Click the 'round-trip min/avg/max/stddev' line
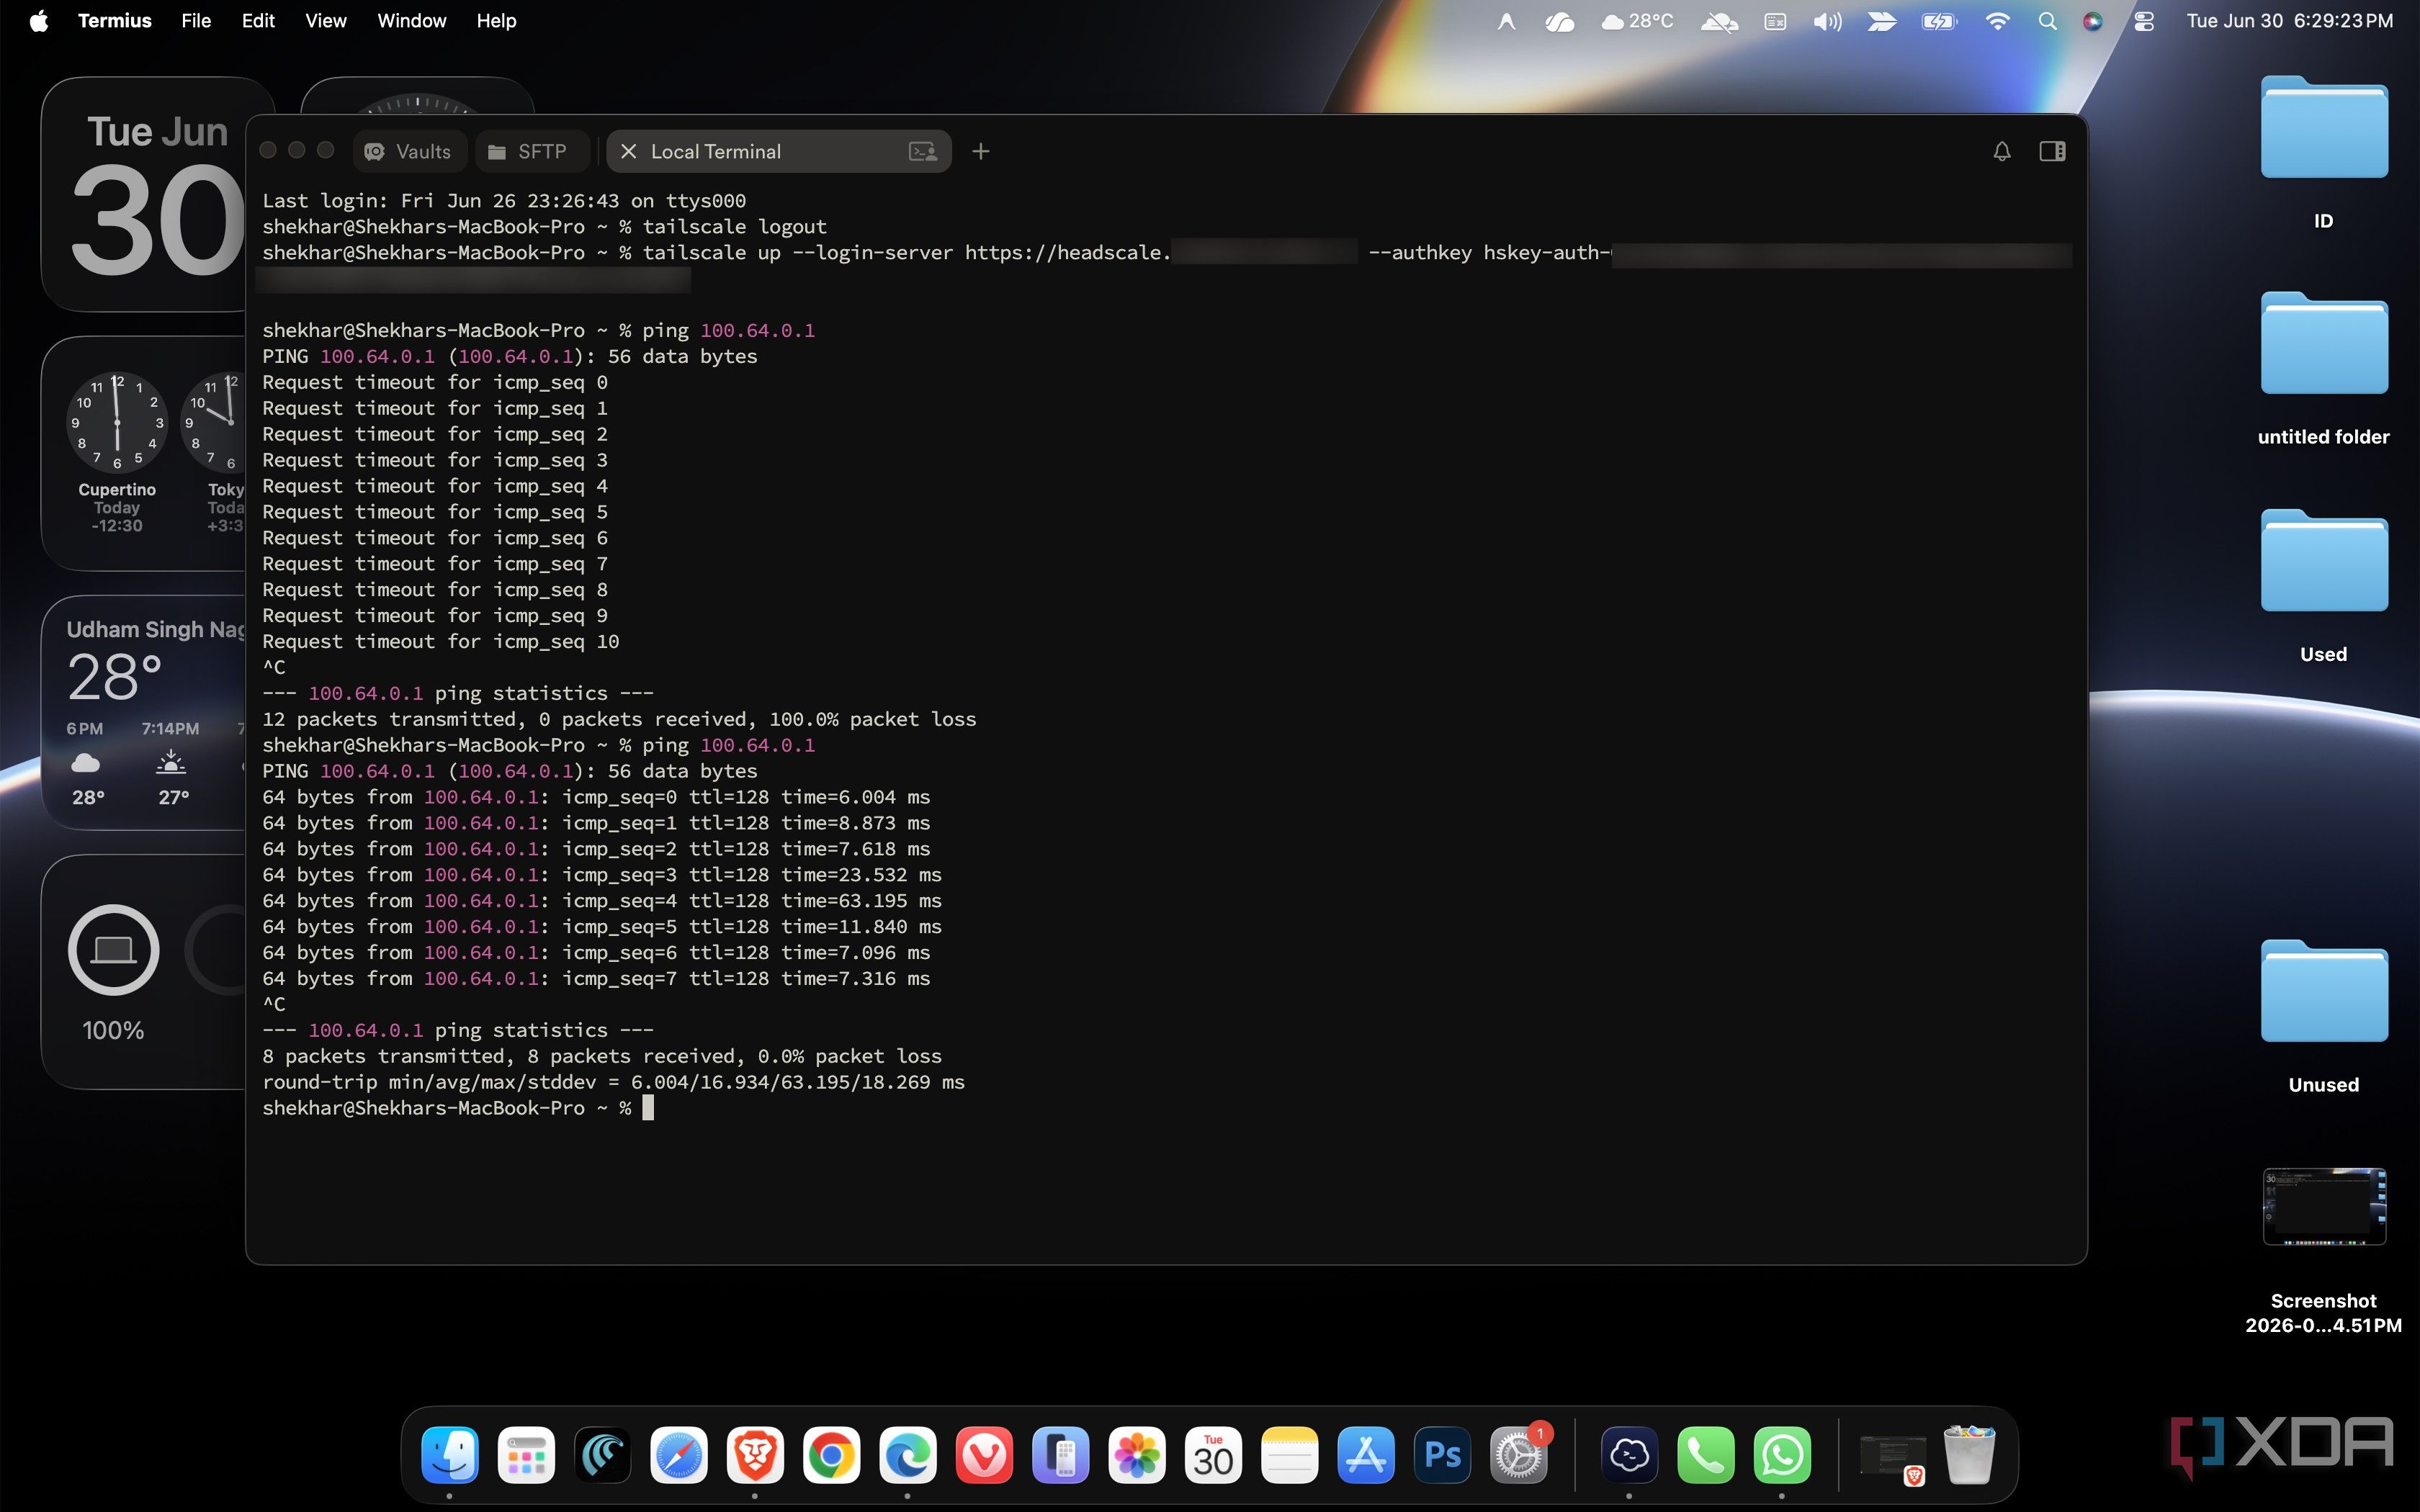The width and height of the screenshot is (2420, 1512). click(613, 1082)
